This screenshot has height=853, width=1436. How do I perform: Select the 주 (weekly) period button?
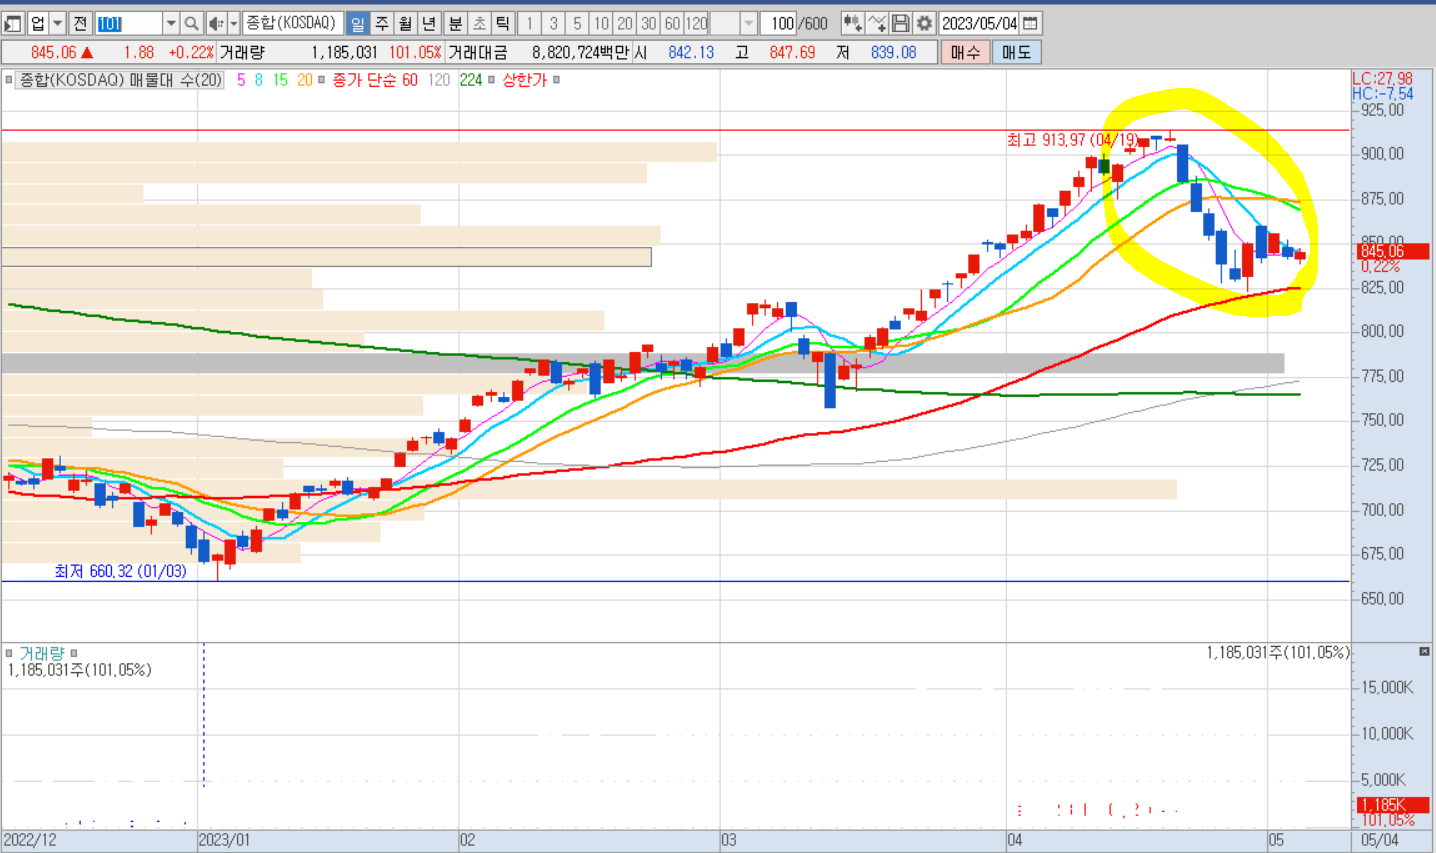pyautogui.click(x=382, y=23)
